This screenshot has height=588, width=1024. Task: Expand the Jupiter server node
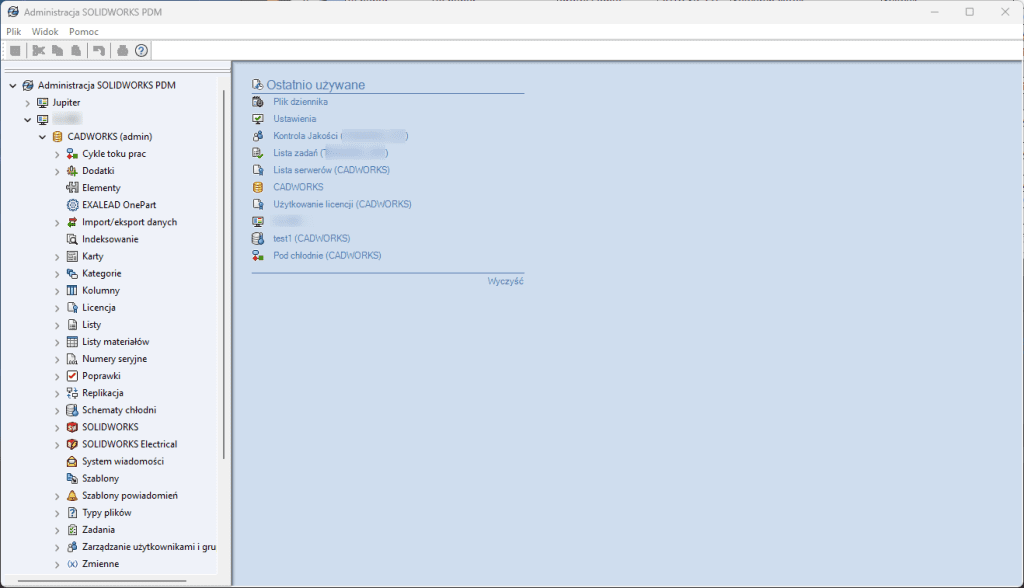(27, 103)
